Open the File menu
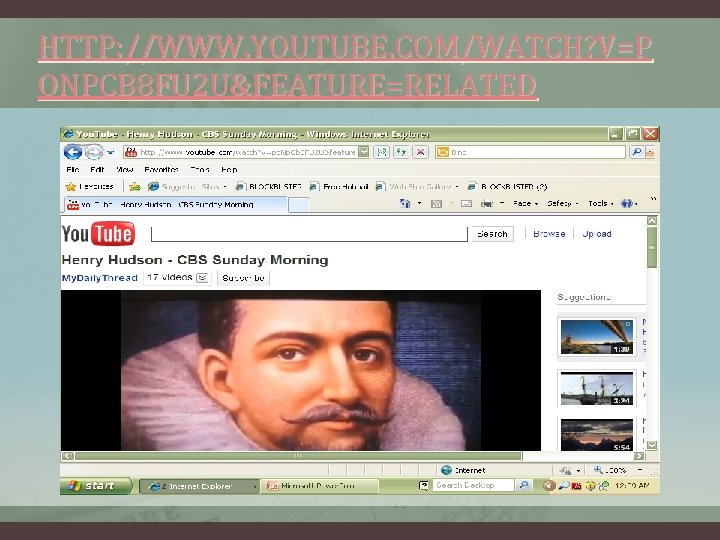 [73, 169]
